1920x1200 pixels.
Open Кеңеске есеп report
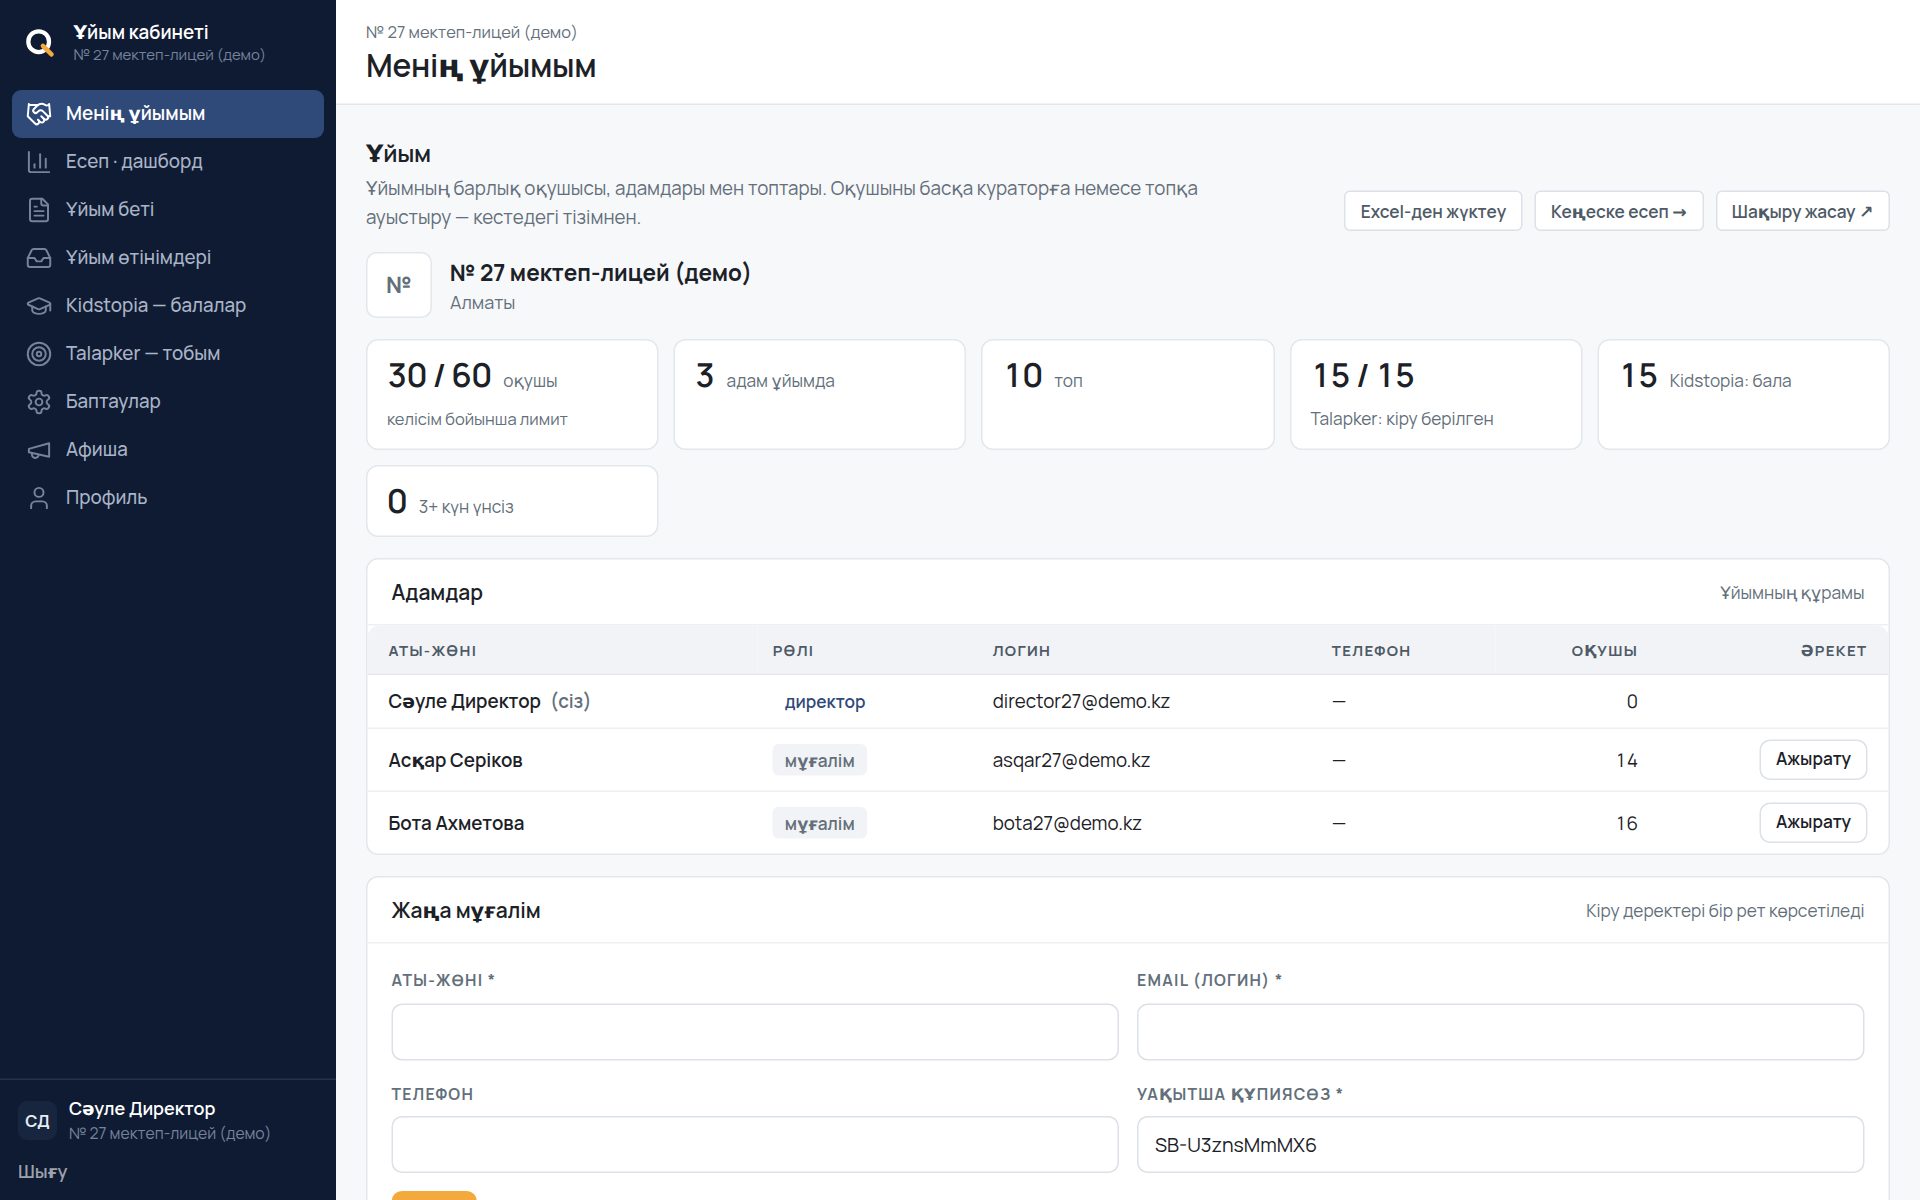(x=1618, y=211)
